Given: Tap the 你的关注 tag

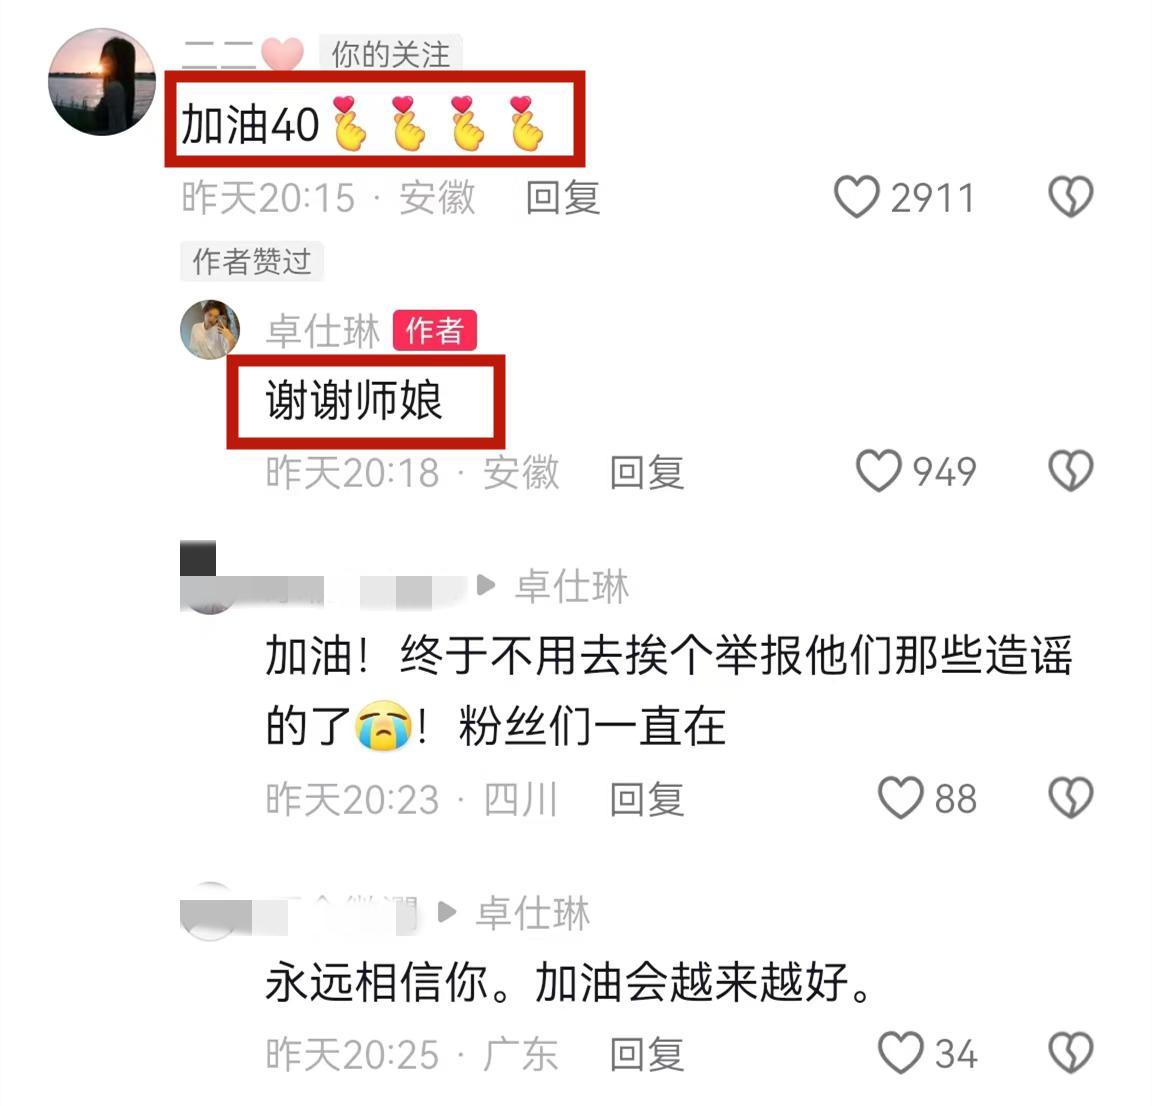Looking at the screenshot, I should tap(390, 54).
